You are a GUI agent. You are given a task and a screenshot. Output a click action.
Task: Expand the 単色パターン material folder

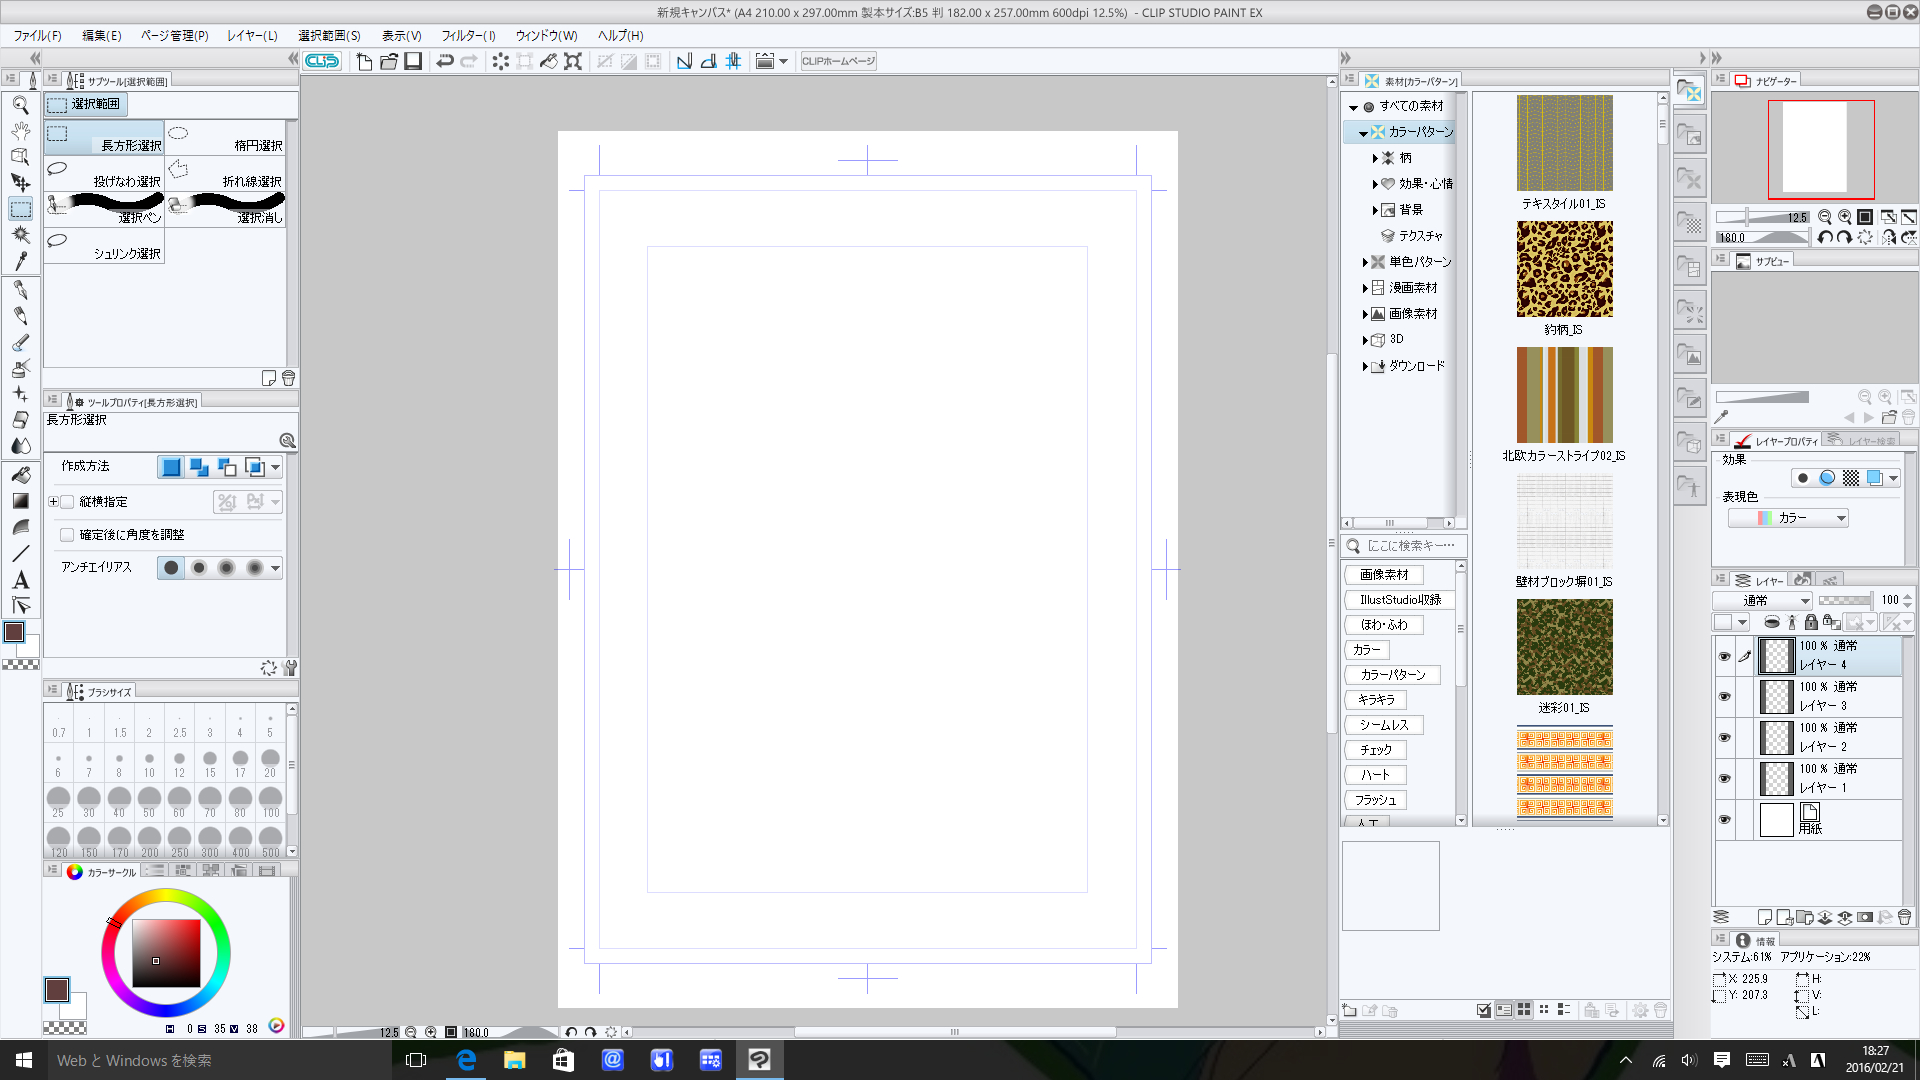point(1365,262)
